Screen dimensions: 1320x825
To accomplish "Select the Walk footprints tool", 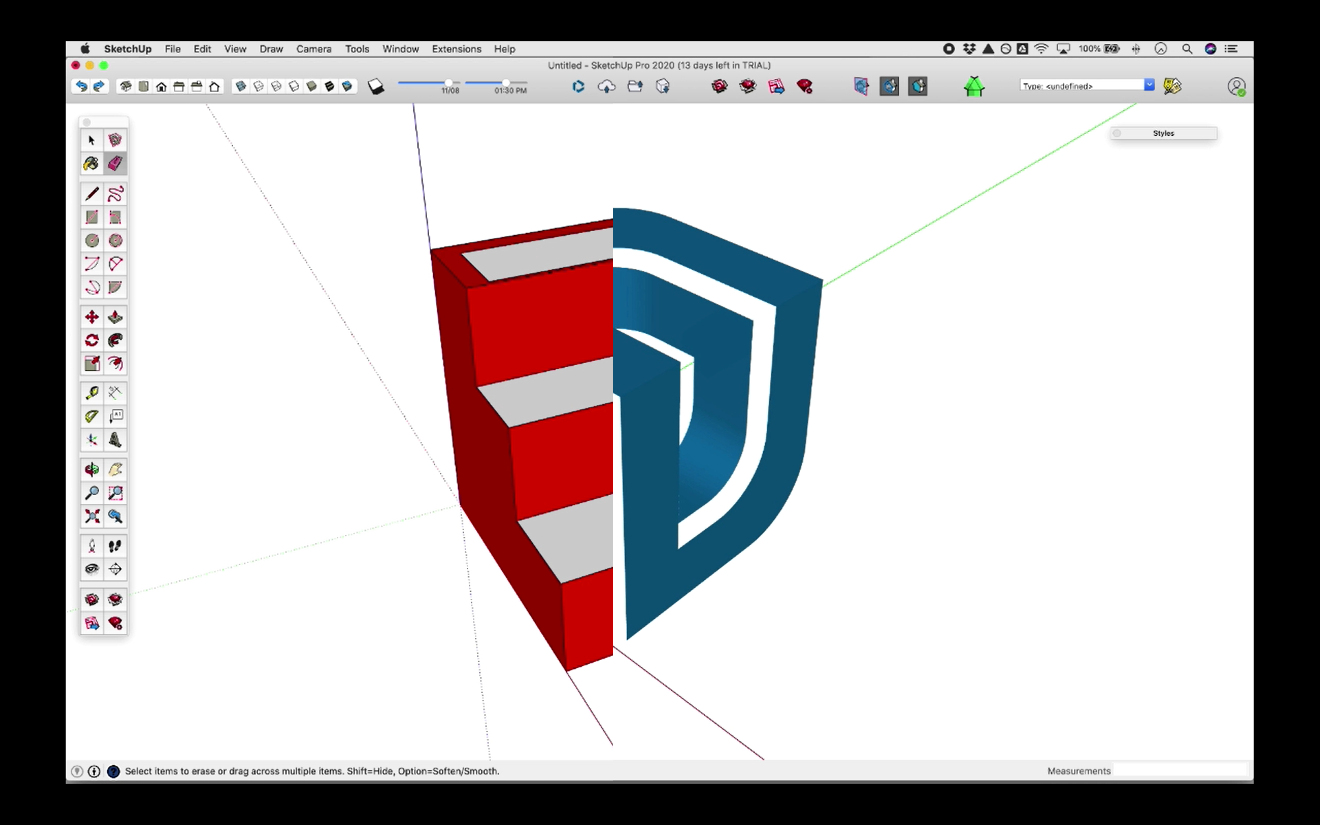I will coord(115,546).
